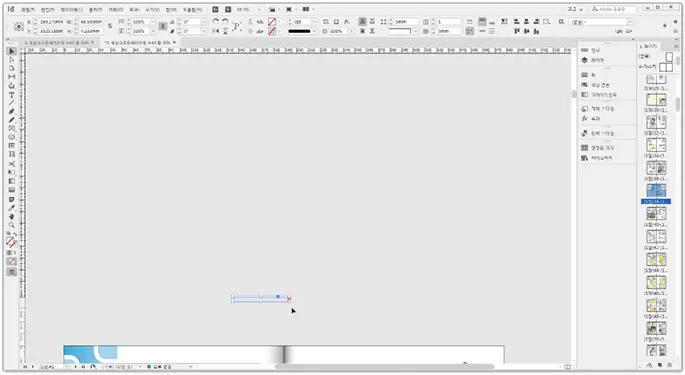
Task: Open the Help menu
Action: point(192,9)
